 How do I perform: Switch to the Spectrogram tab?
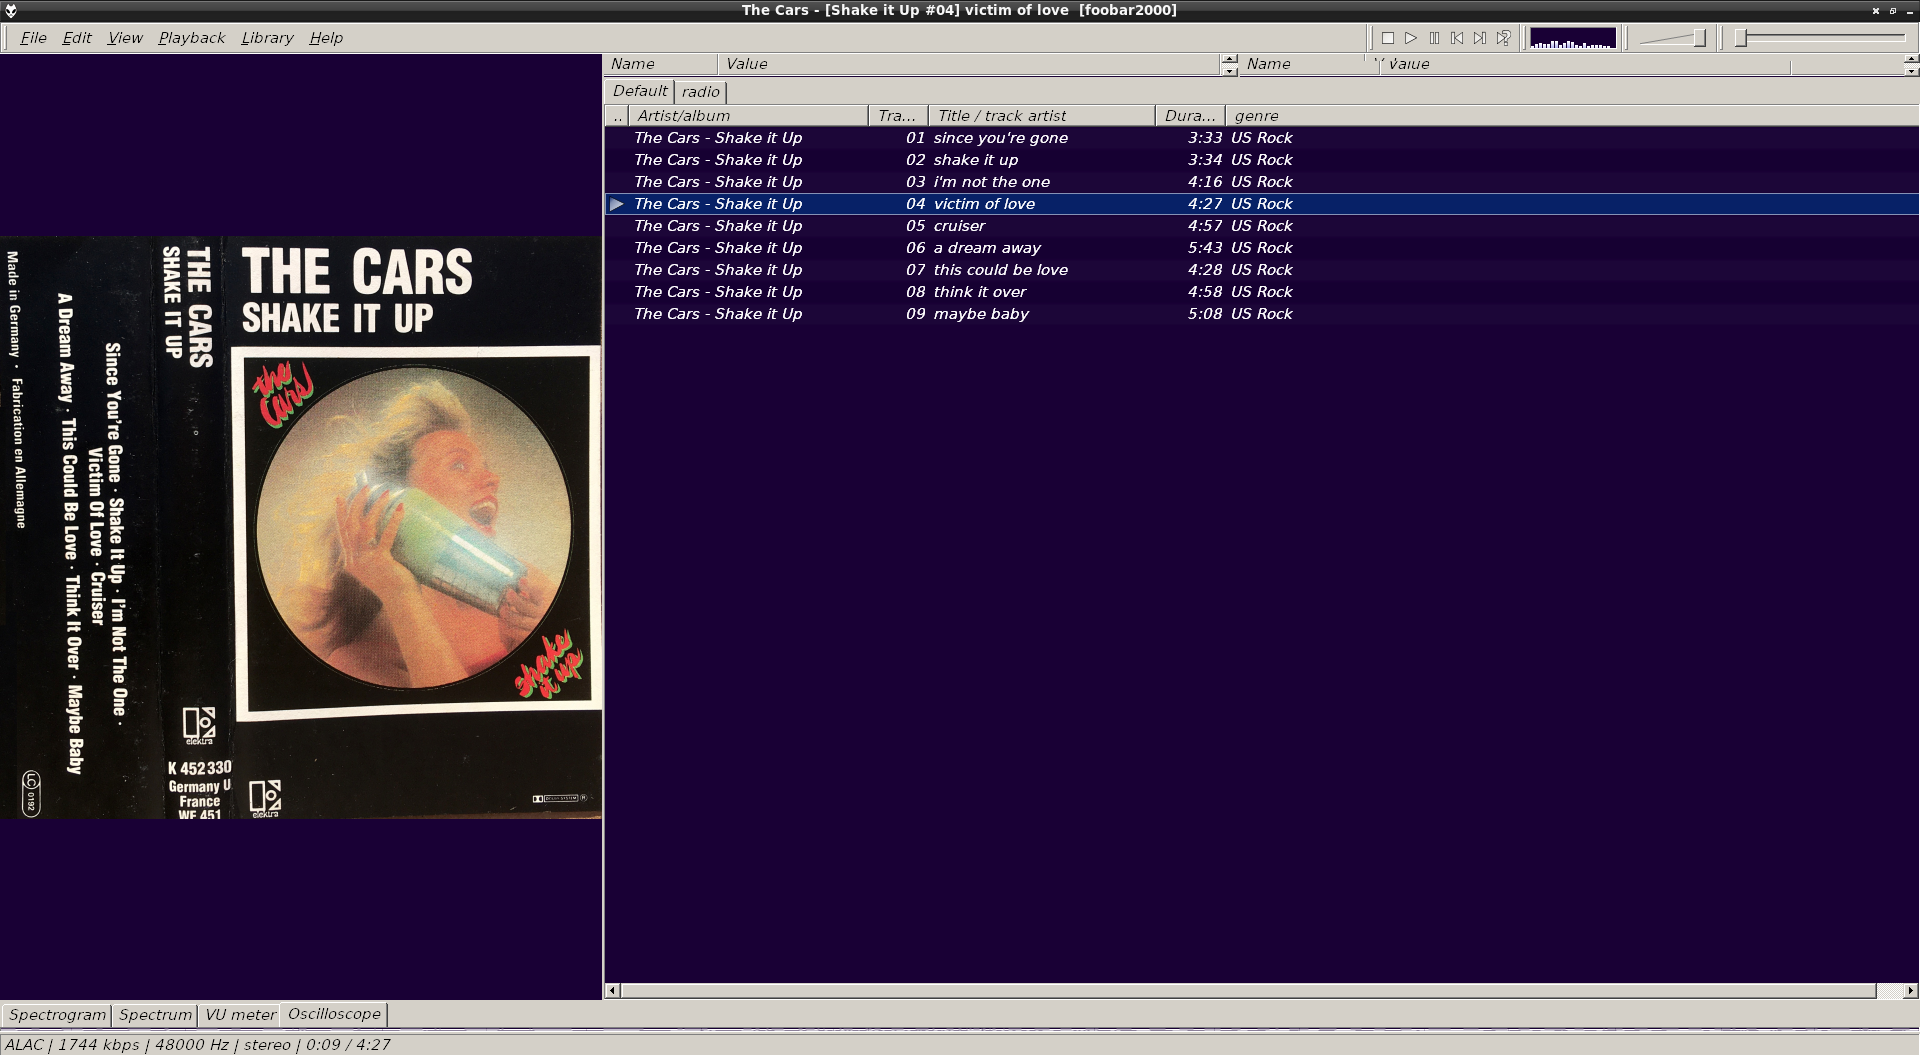pyautogui.click(x=57, y=1015)
